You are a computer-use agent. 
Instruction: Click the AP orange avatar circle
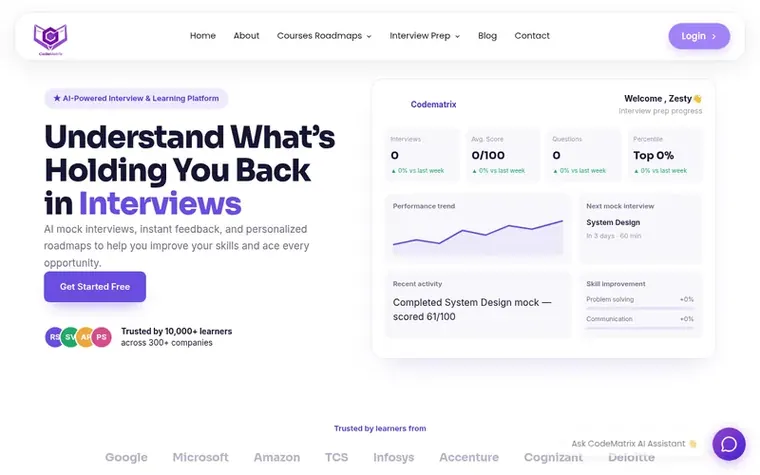coord(85,337)
